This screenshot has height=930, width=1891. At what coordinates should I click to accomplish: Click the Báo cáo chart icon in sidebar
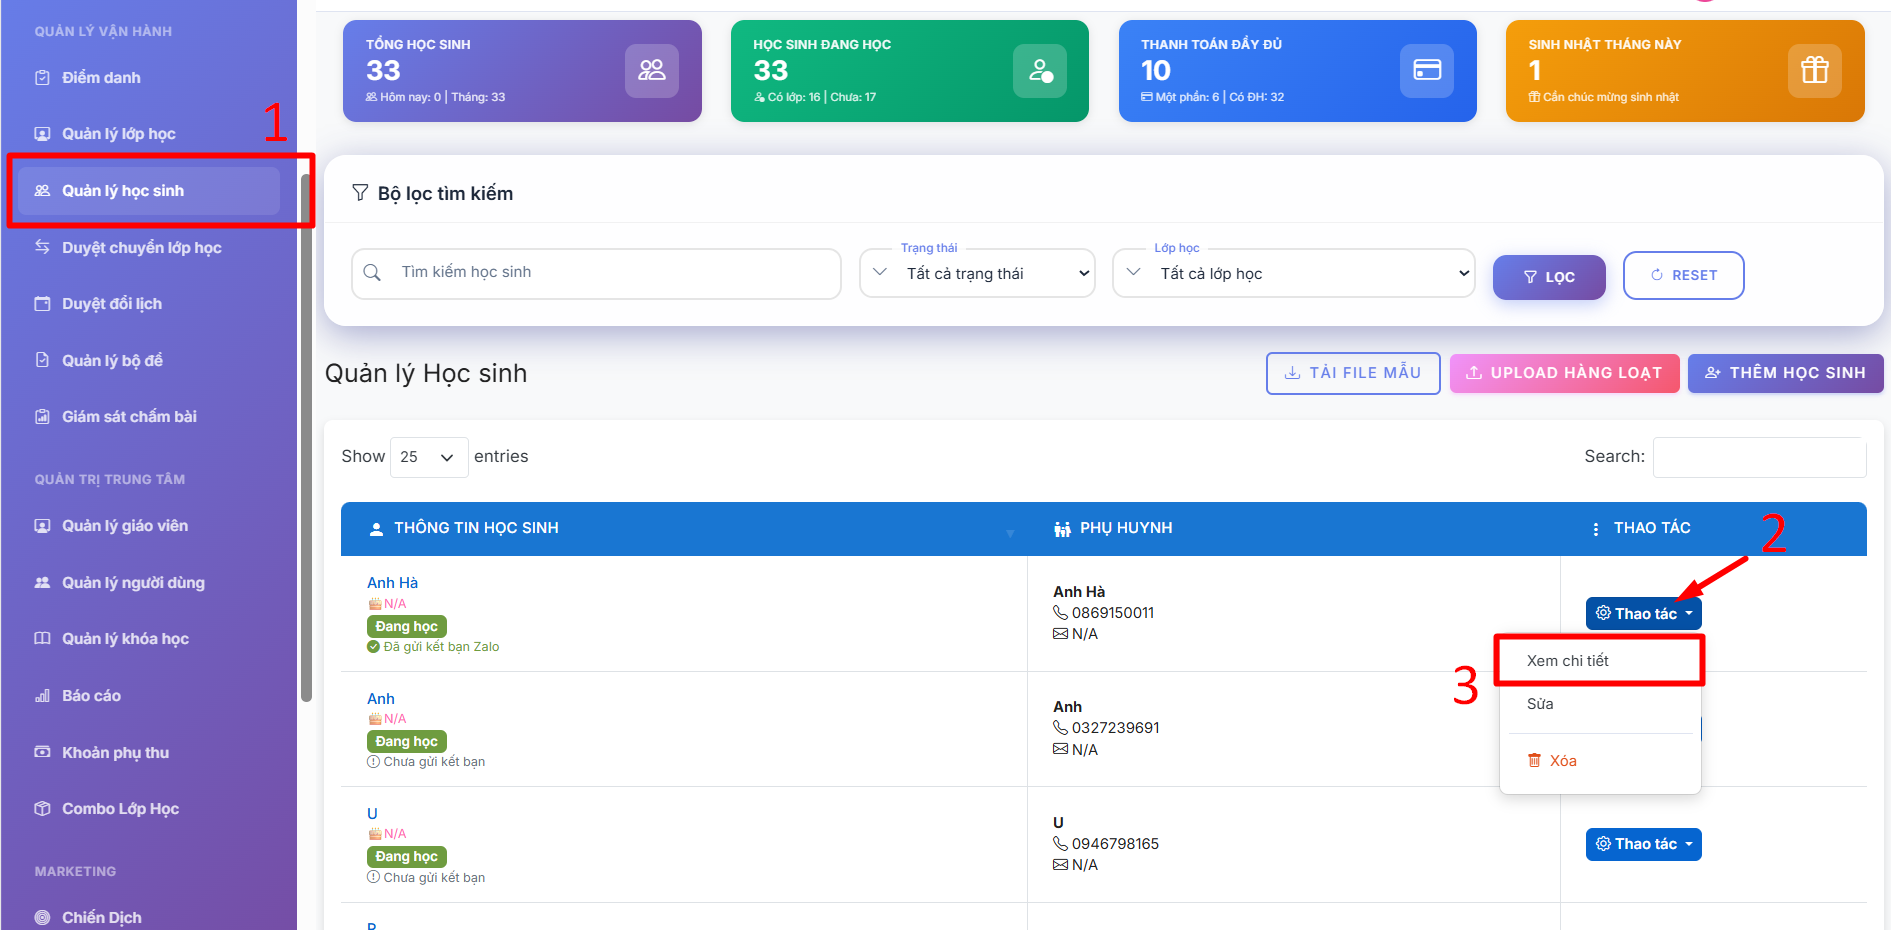[x=42, y=696]
